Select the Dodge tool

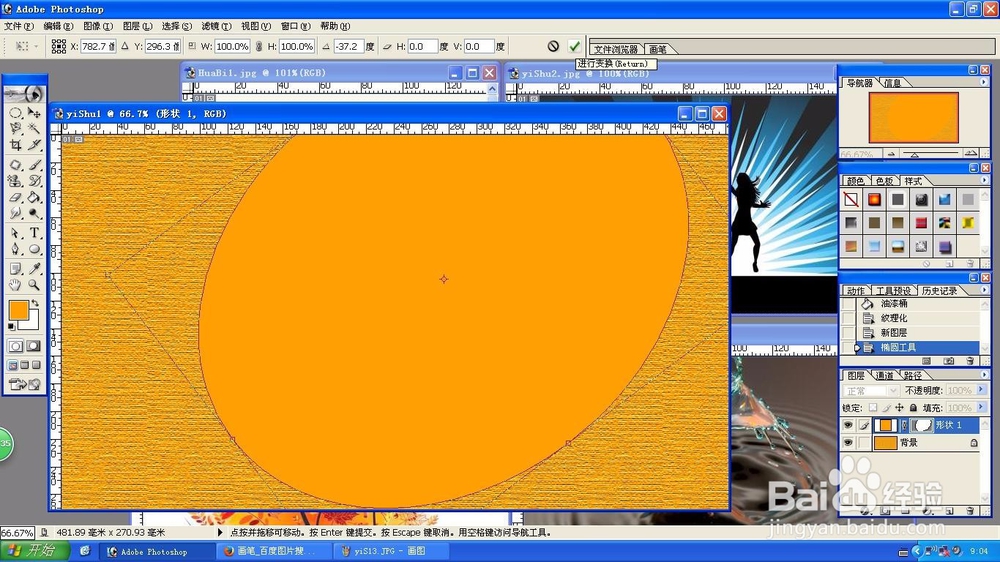34,213
